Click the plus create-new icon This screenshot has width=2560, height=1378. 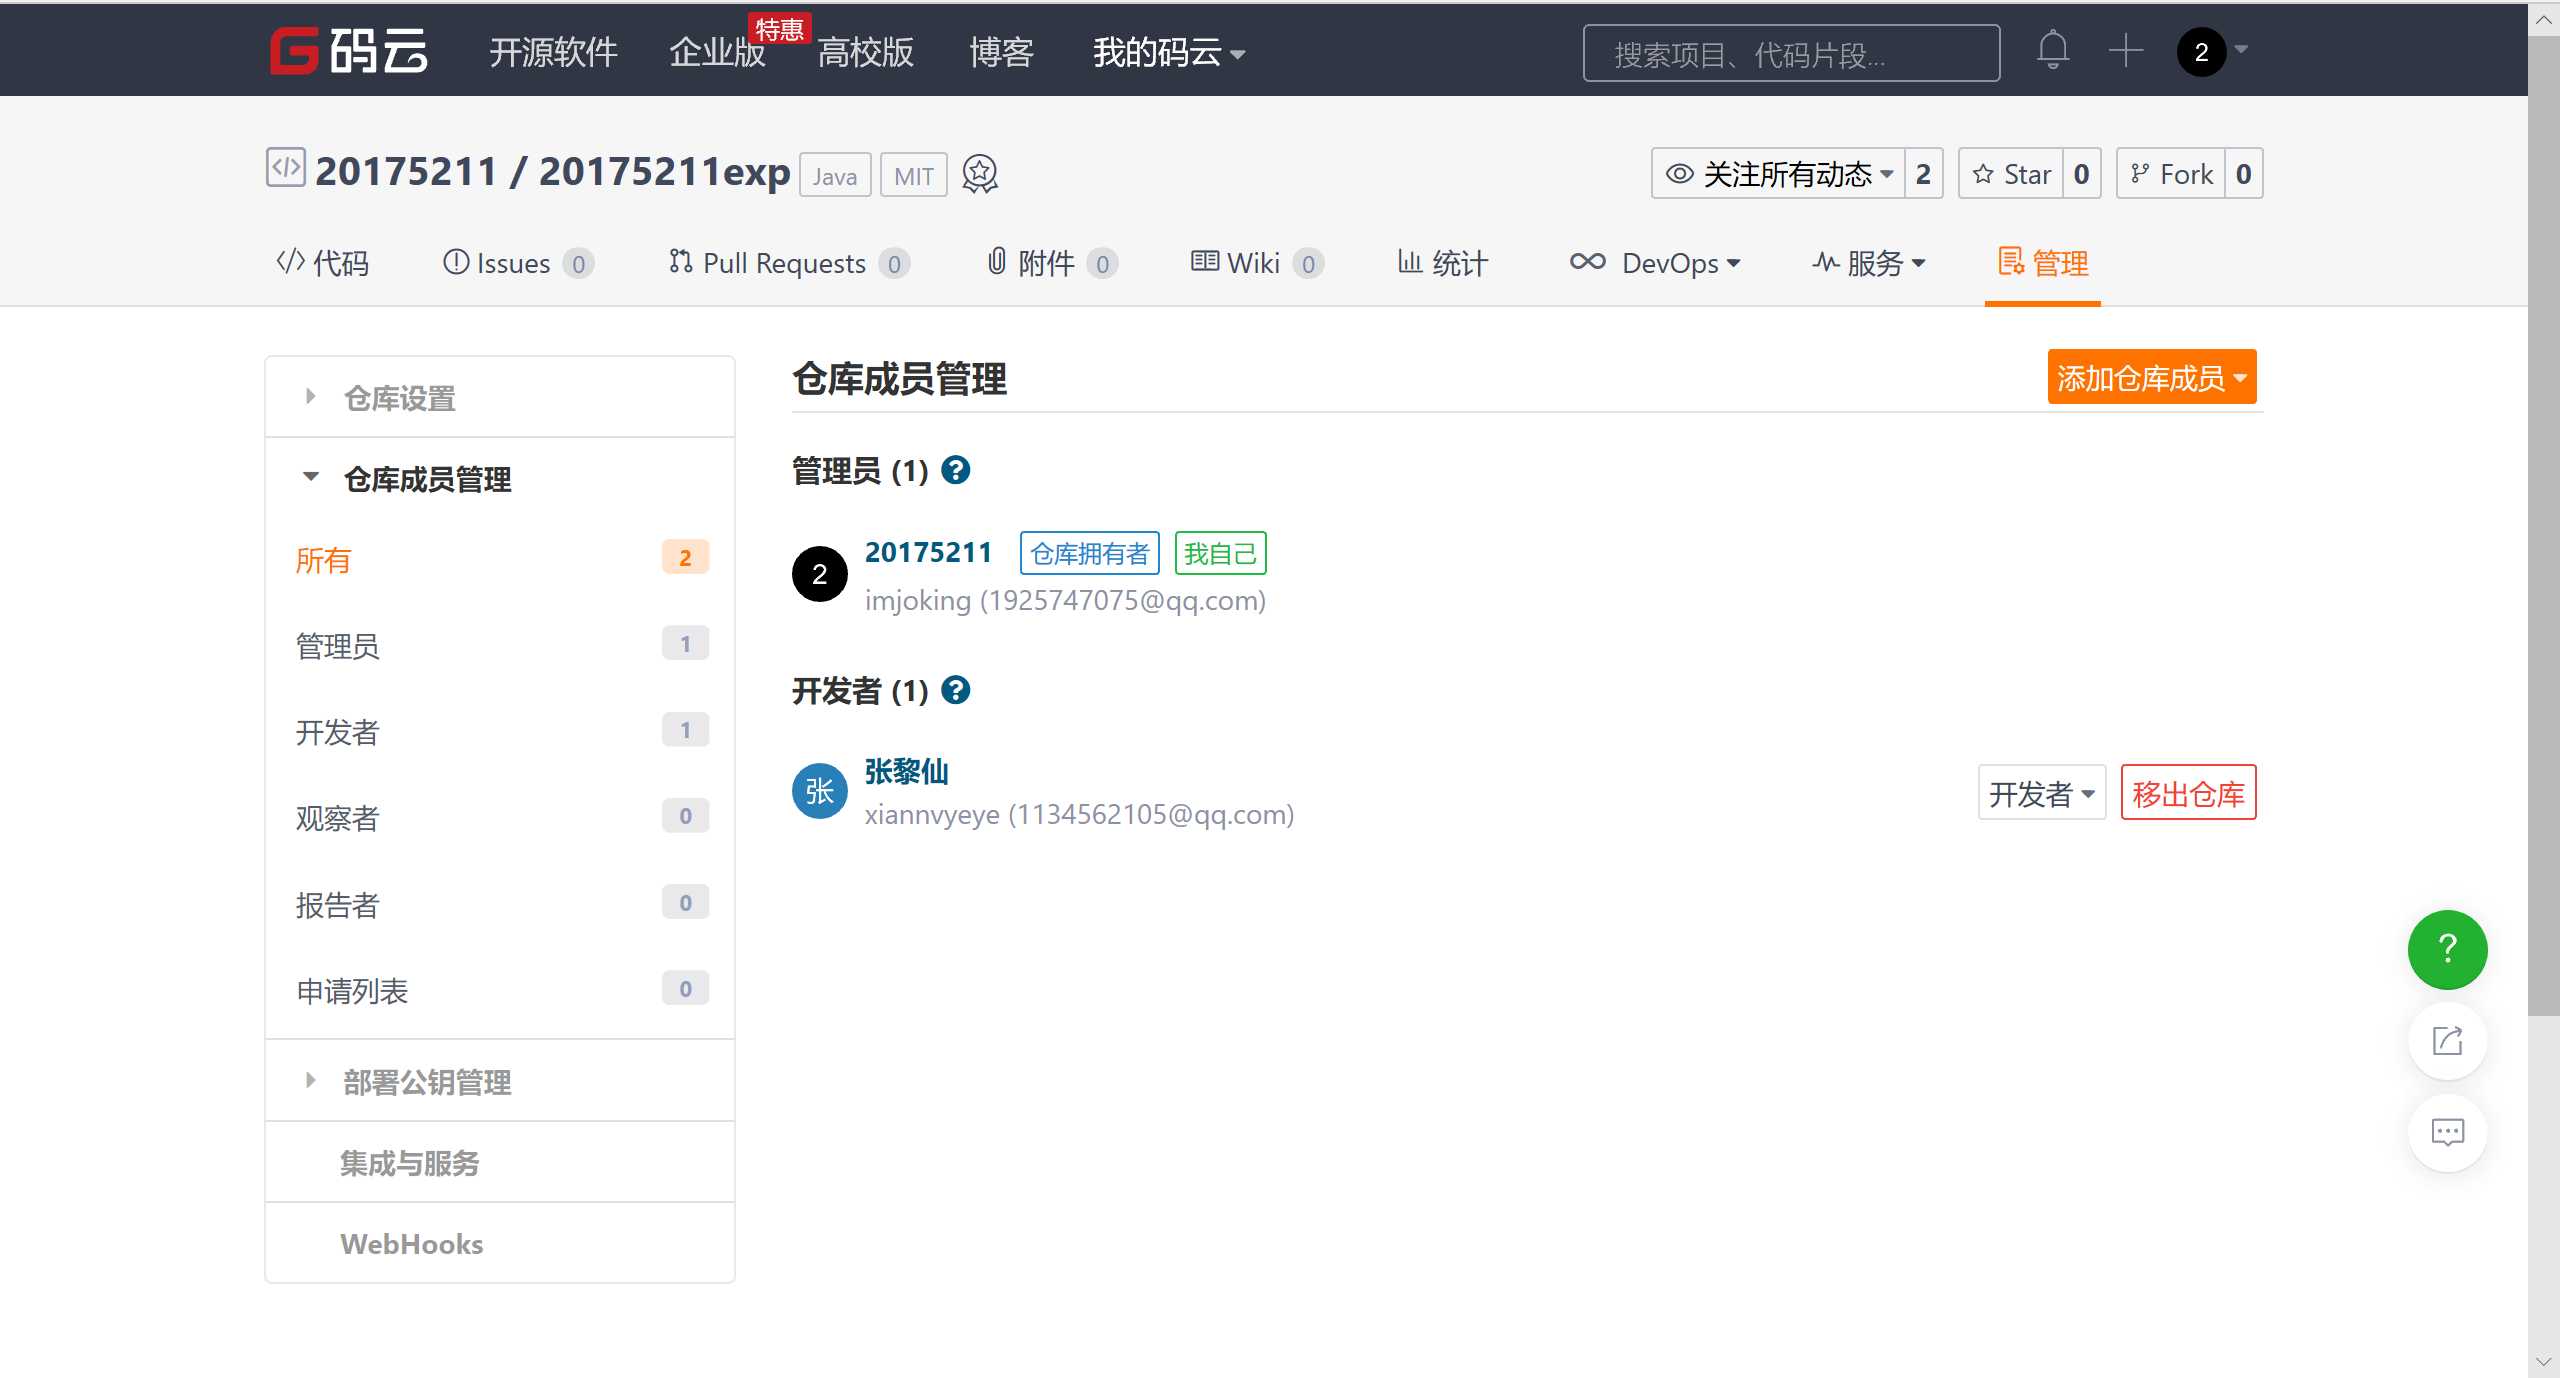pyautogui.click(x=2125, y=50)
